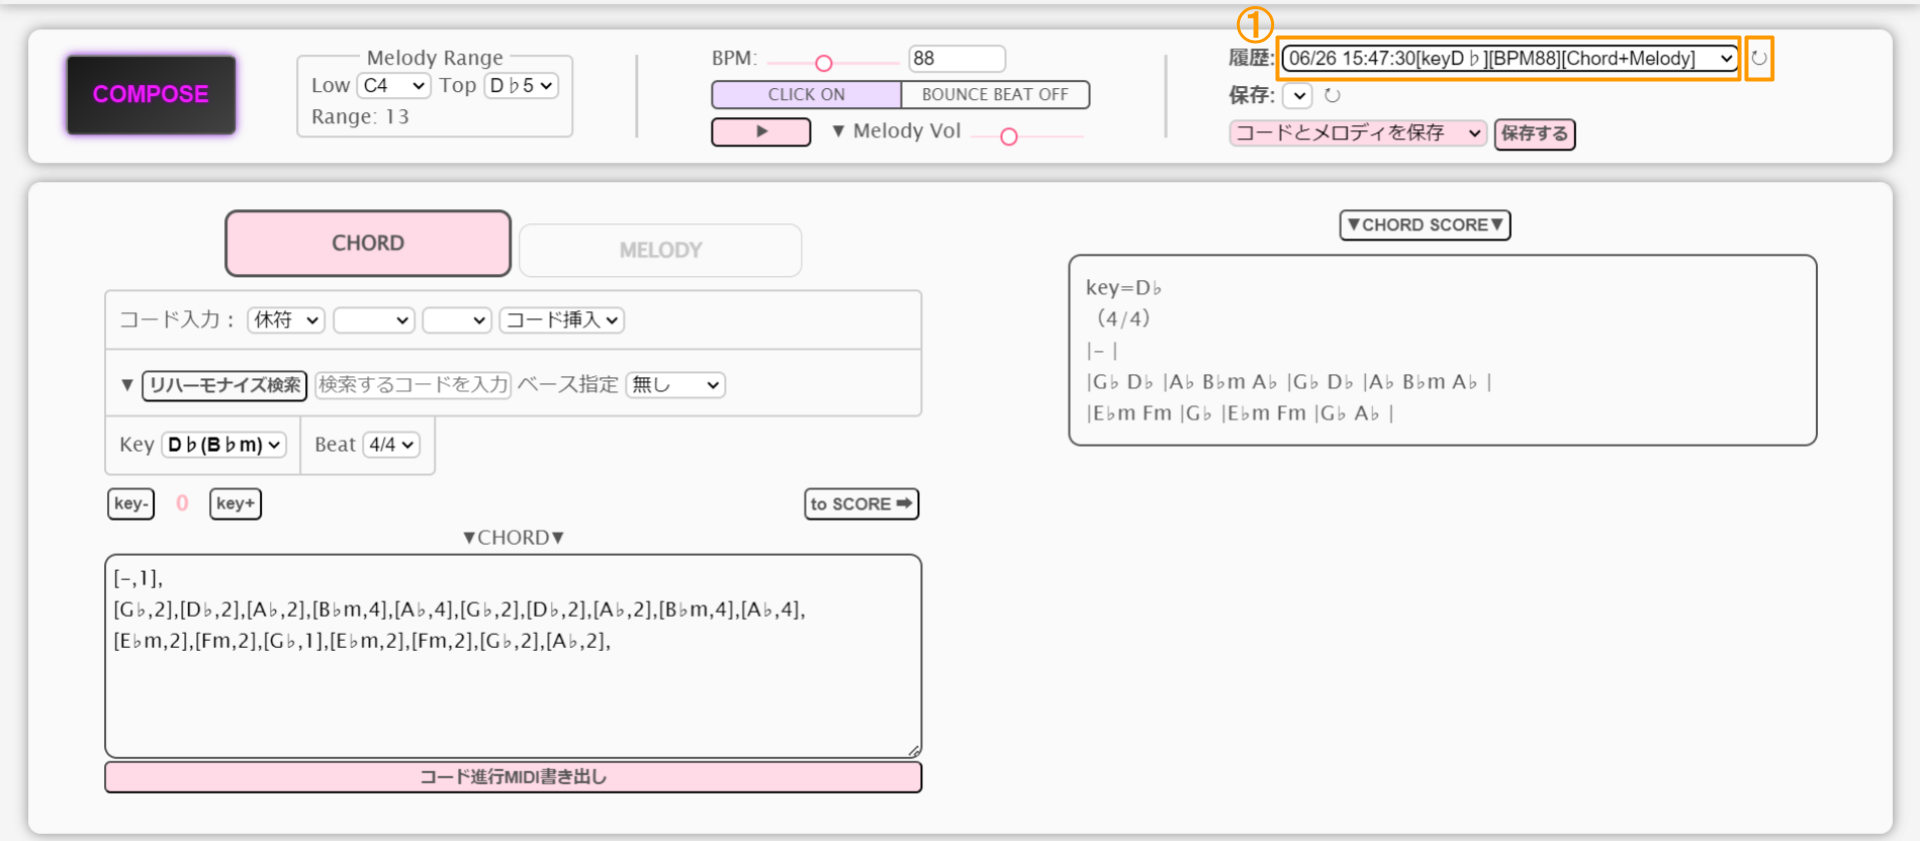Expand the Melody Vol triangle
Image resolution: width=1920 pixels, height=841 pixels.
coord(838,131)
